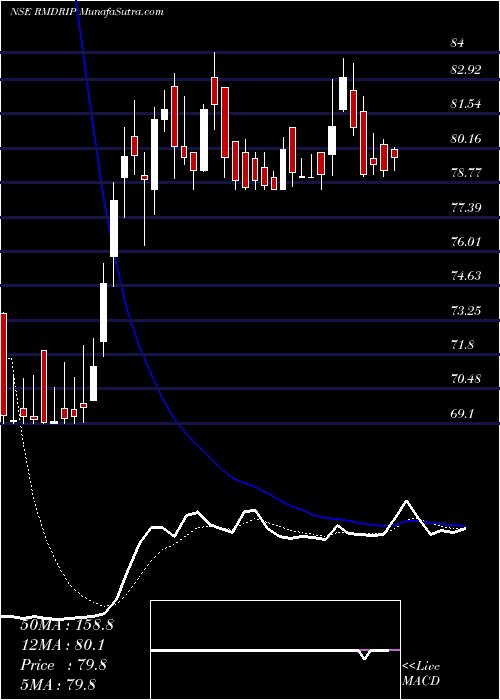Click the NSE RMDRIP MunafaSutra.com title text
The height and width of the screenshot is (700, 500).
coord(87,12)
